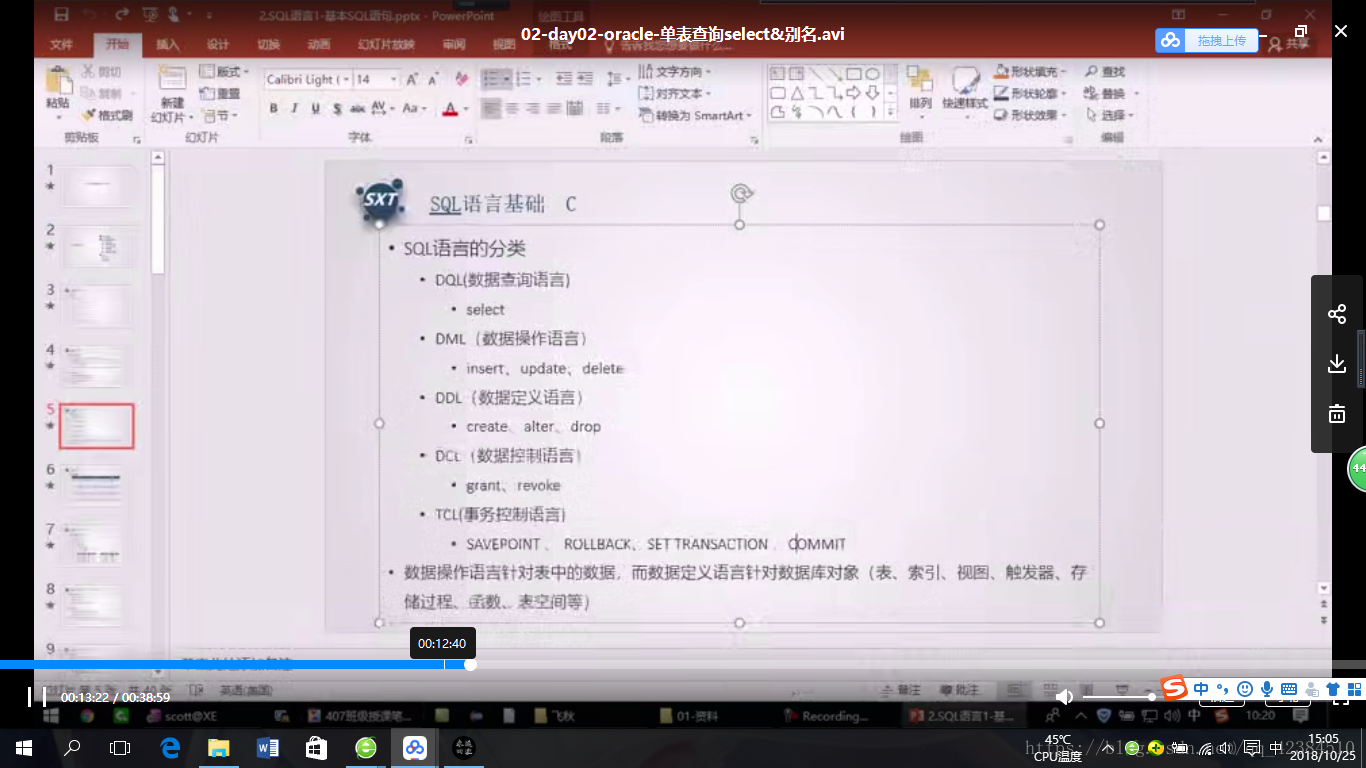This screenshot has height=768, width=1366.
Task: Switch to the Animations (动画) tab
Action: [x=318, y=45]
